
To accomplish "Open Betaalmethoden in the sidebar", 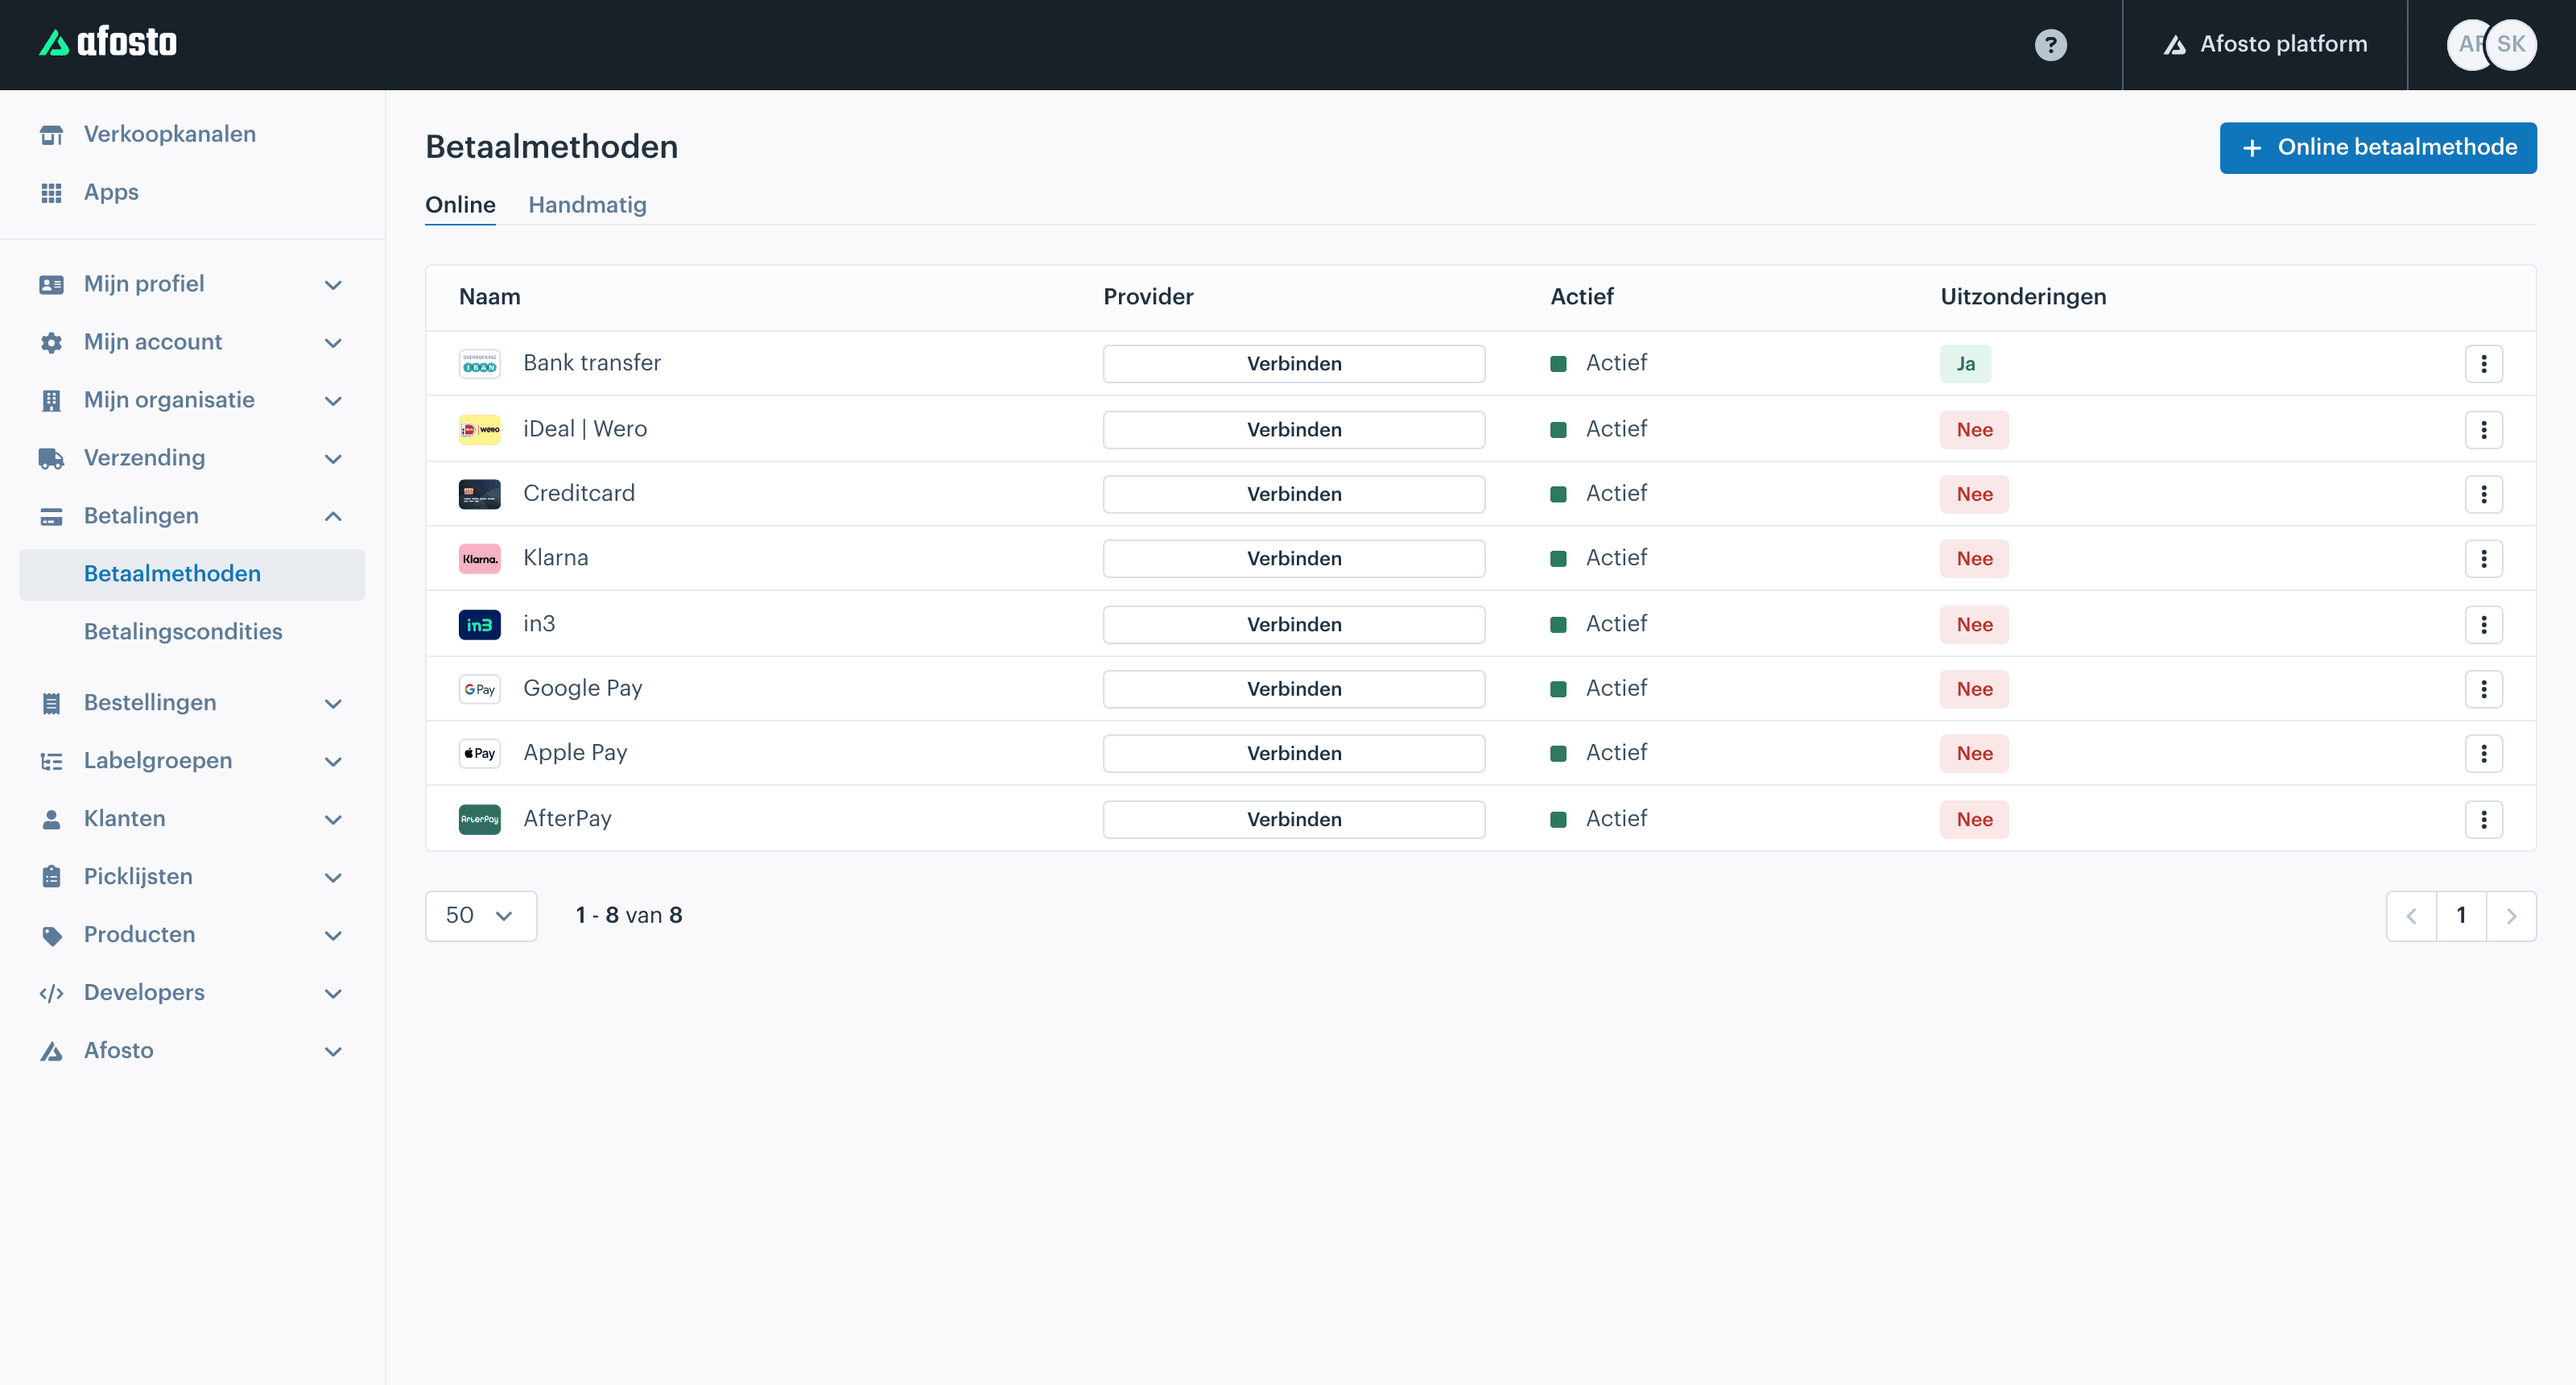I will click(192, 574).
